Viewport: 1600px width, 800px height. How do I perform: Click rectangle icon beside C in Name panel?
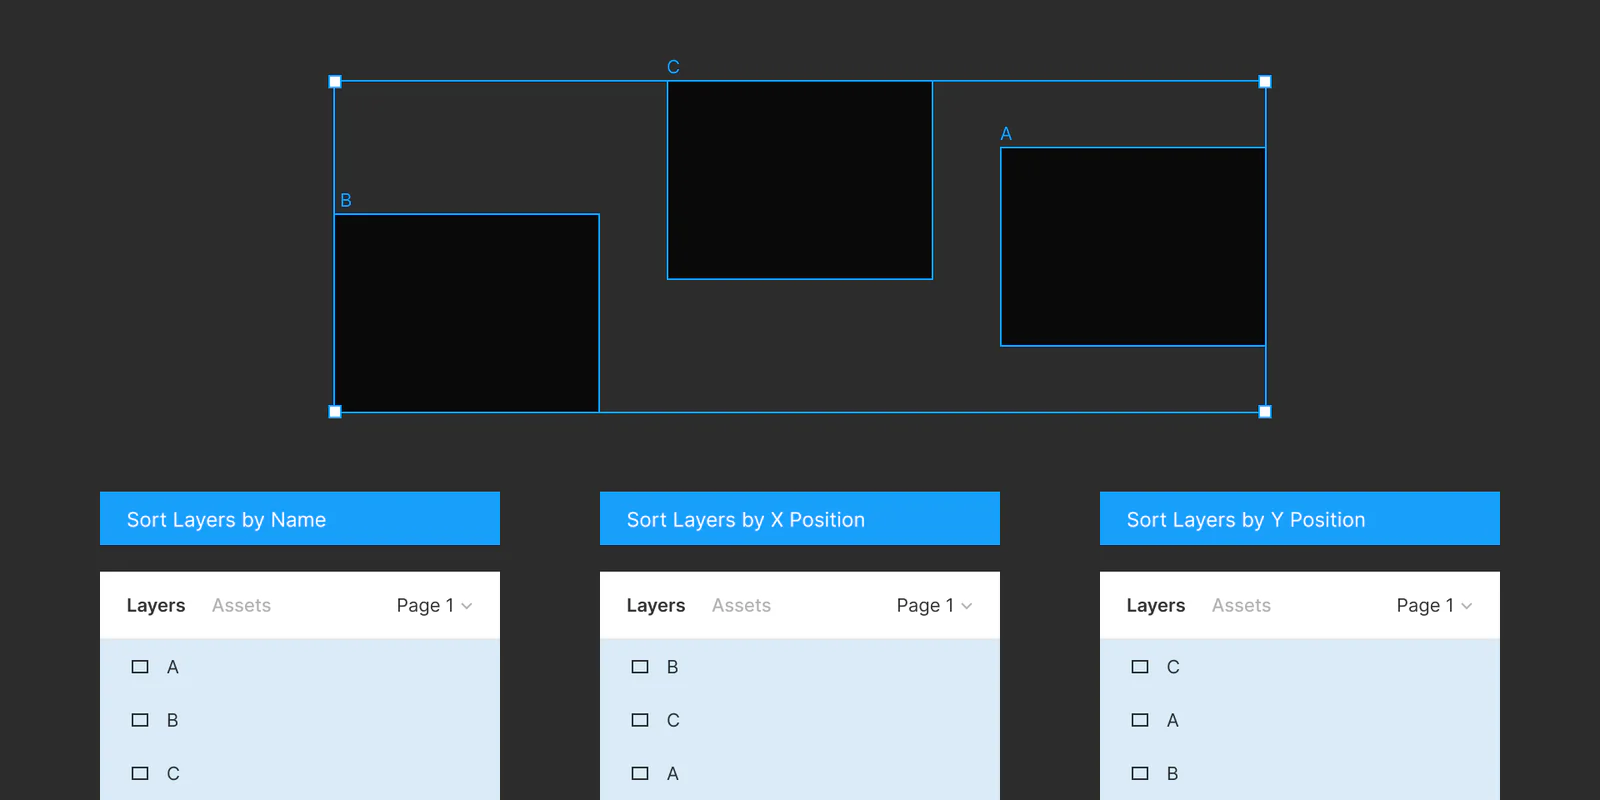[140, 773]
